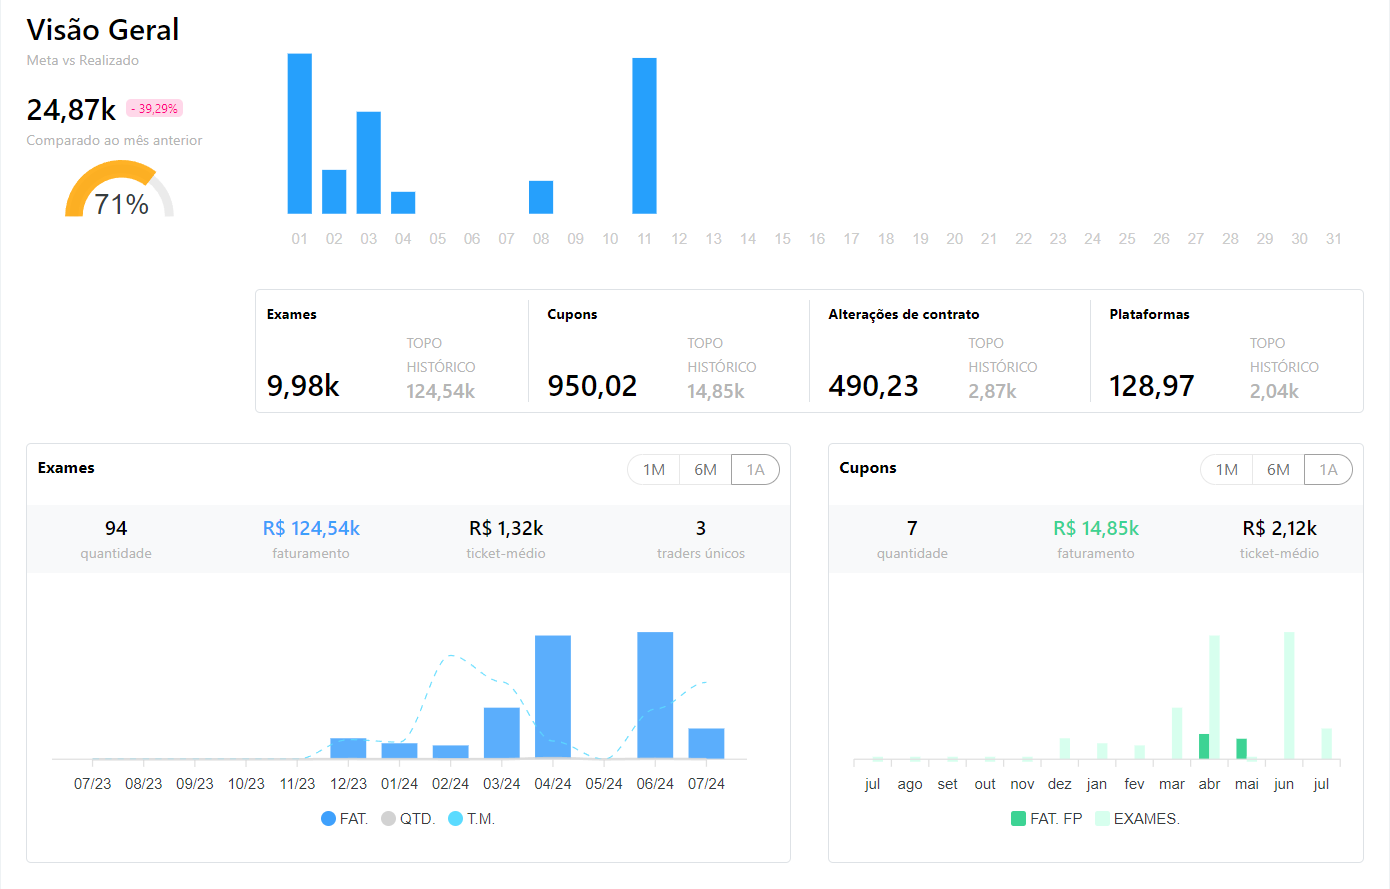
Task: Click the day 11 bar in top chart
Action: pos(645,136)
